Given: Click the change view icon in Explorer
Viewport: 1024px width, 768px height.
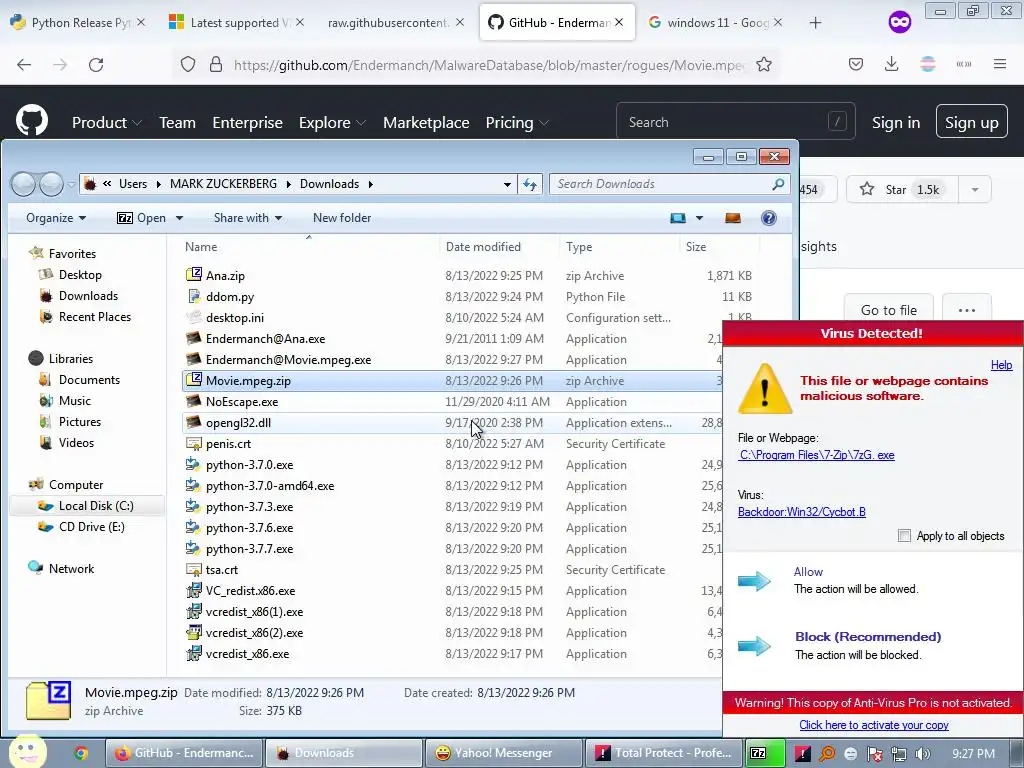Looking at the screenshot, I should point(678,218).
